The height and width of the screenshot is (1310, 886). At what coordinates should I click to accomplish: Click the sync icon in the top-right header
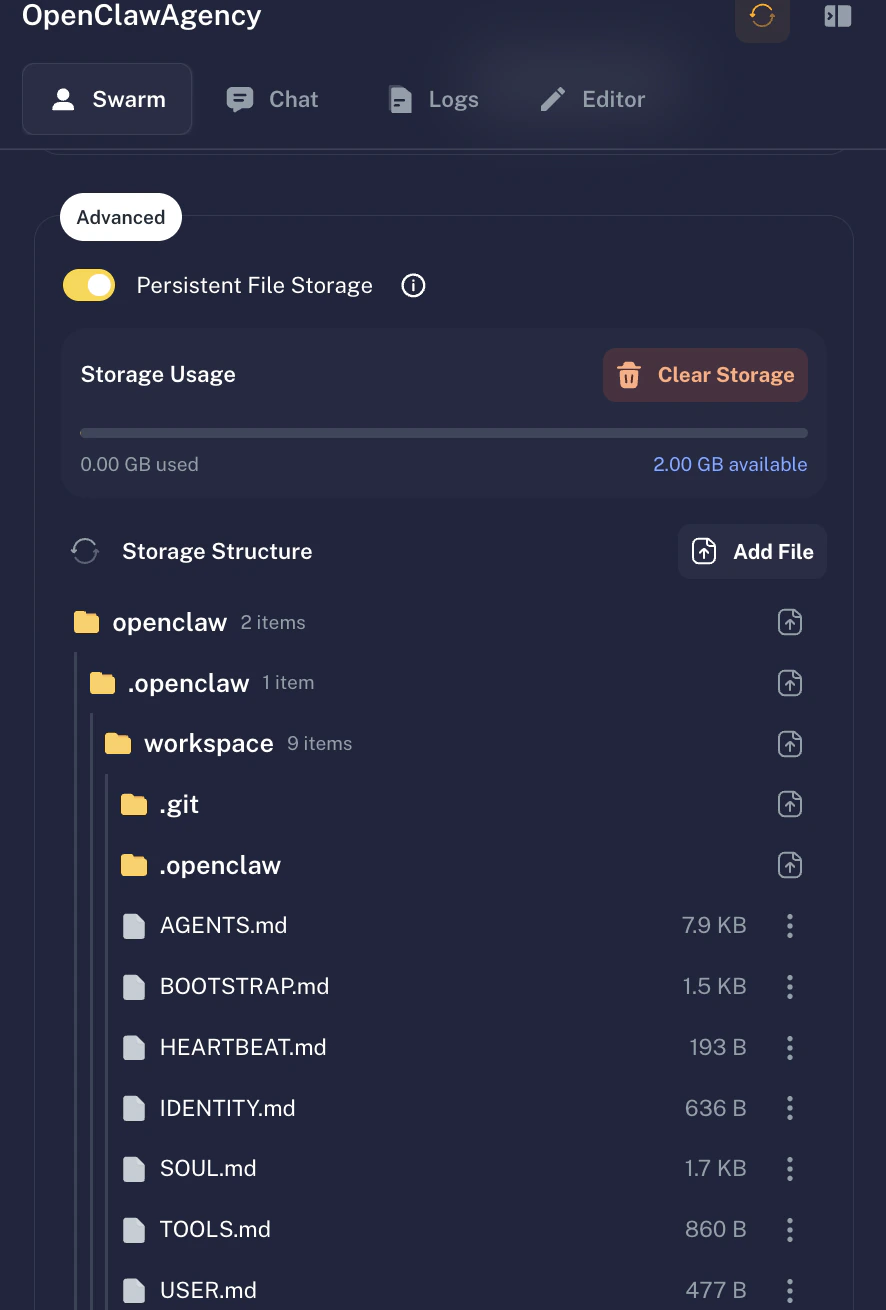(762, 16)
